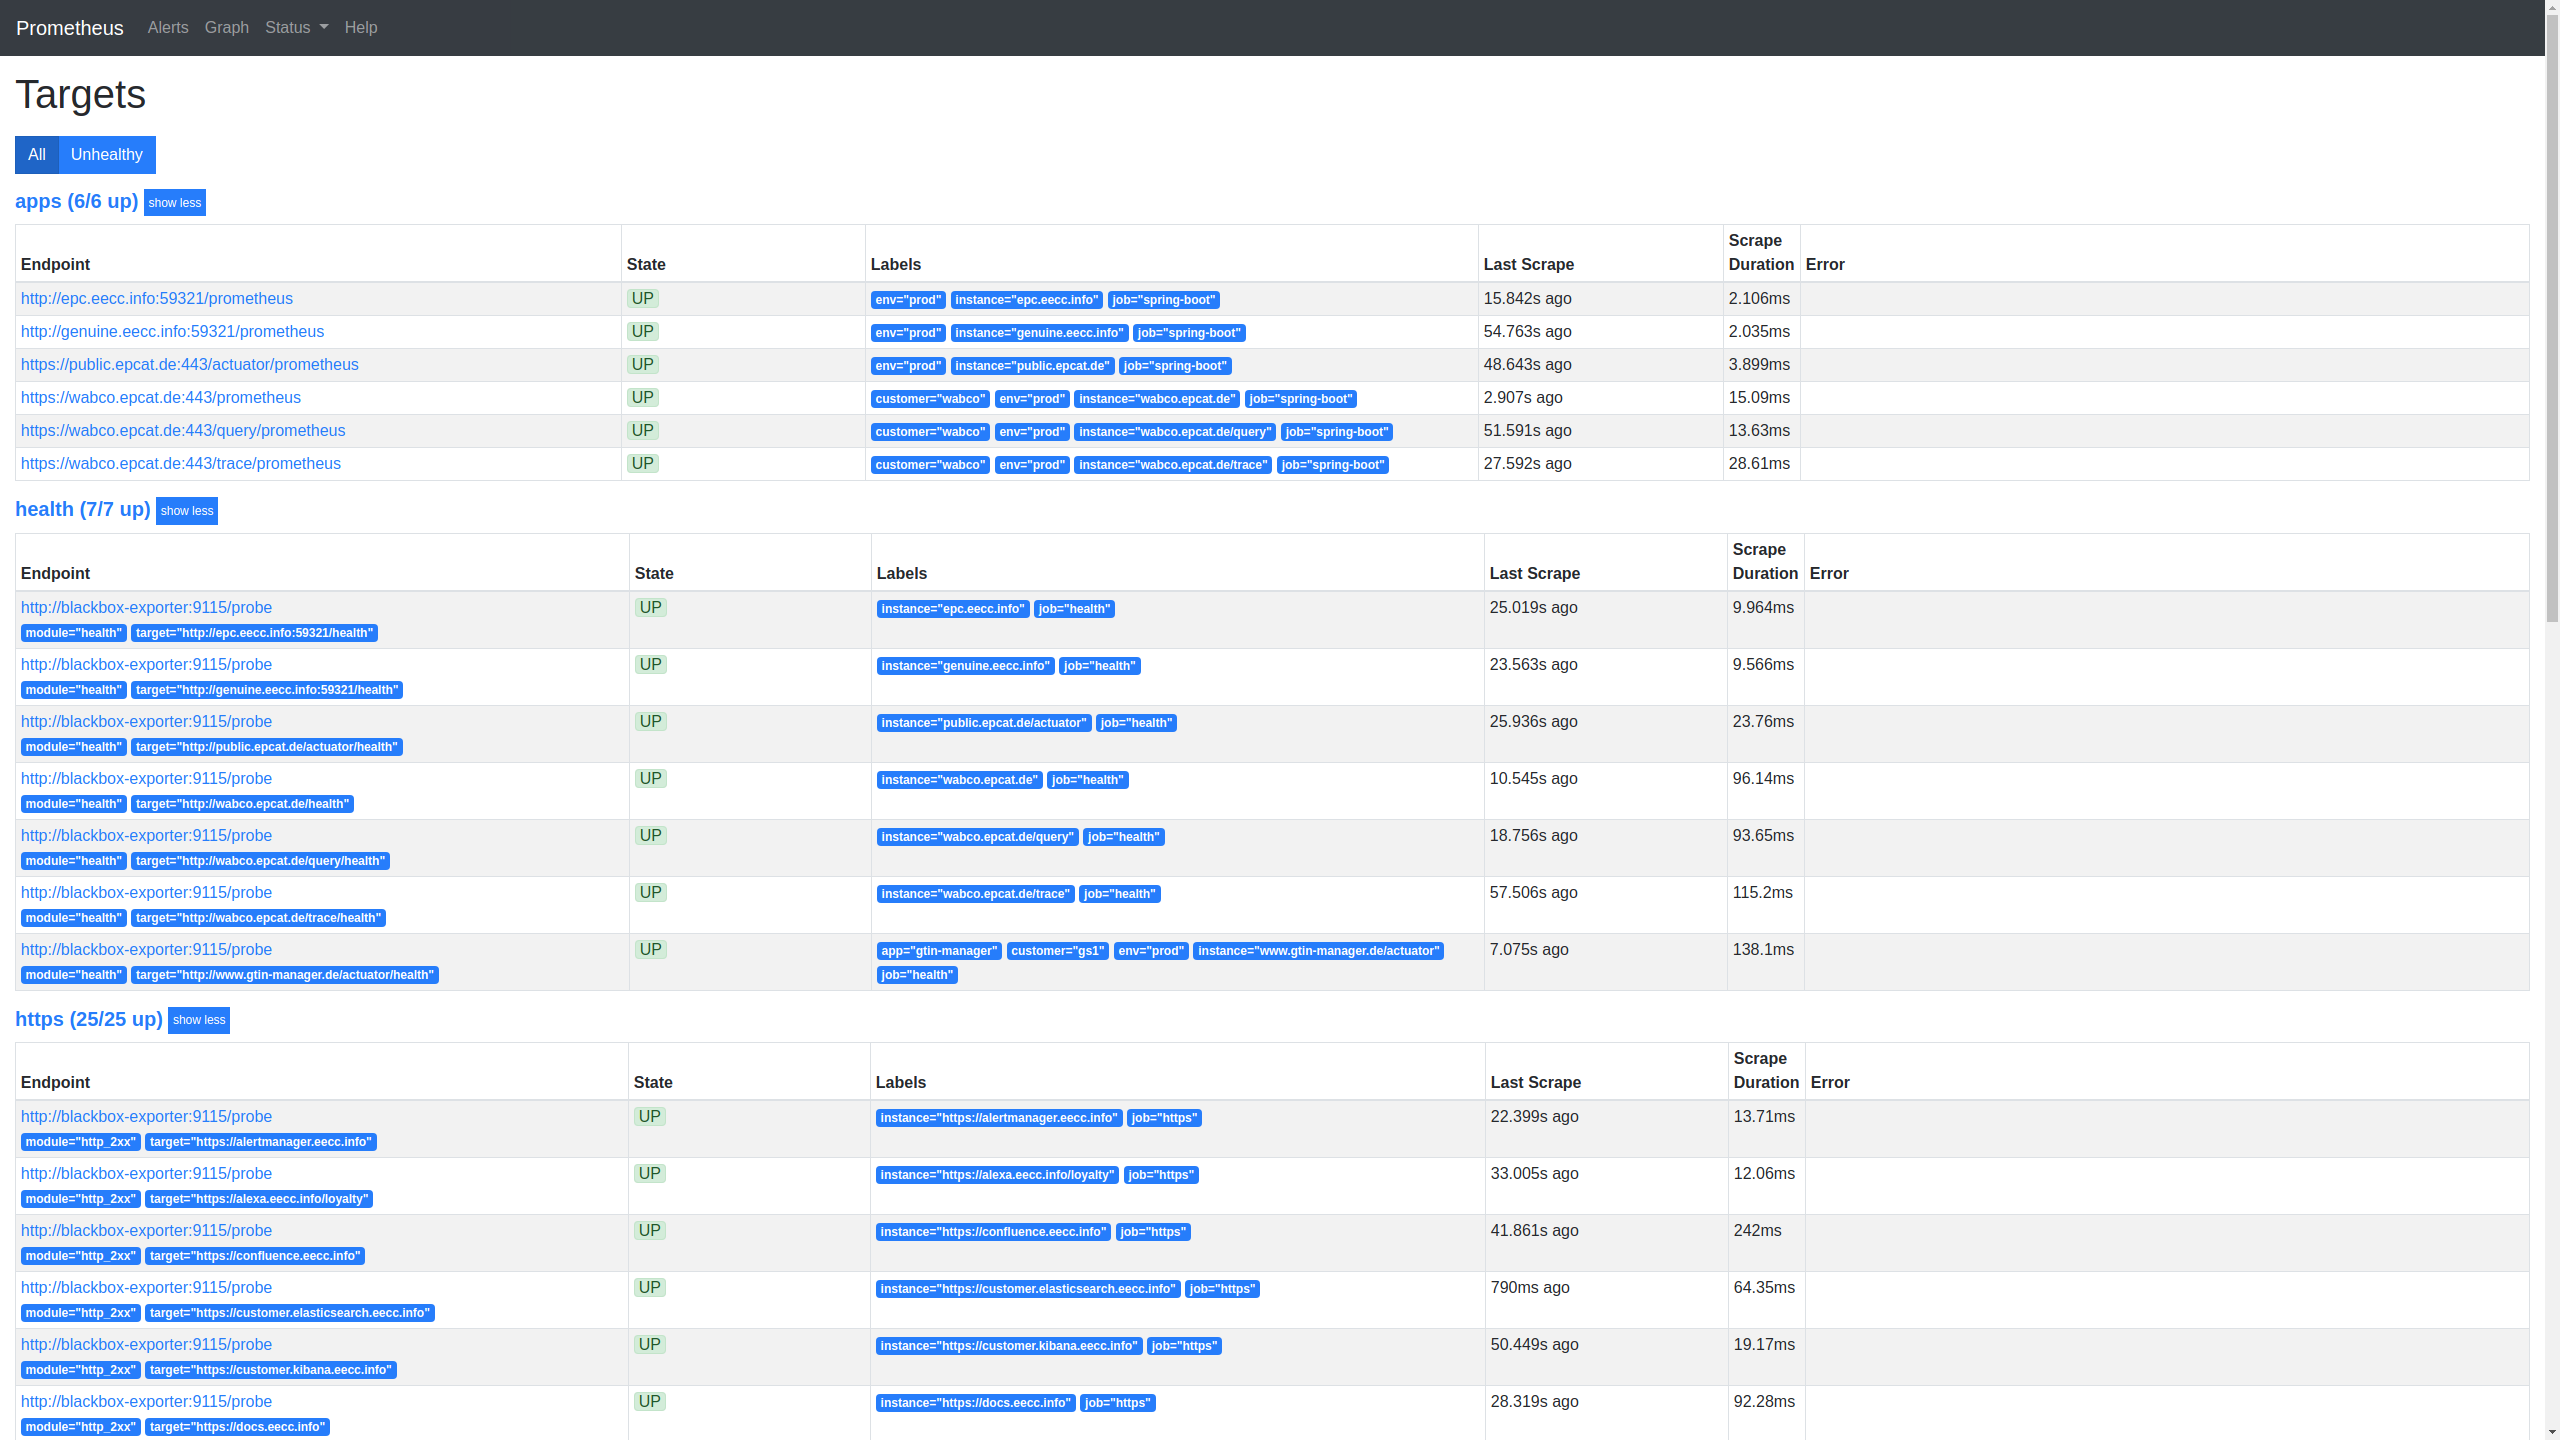2560x1440 pixels.
Task: Open the Status dropdown menu
Action: click(x=296, y=28)
